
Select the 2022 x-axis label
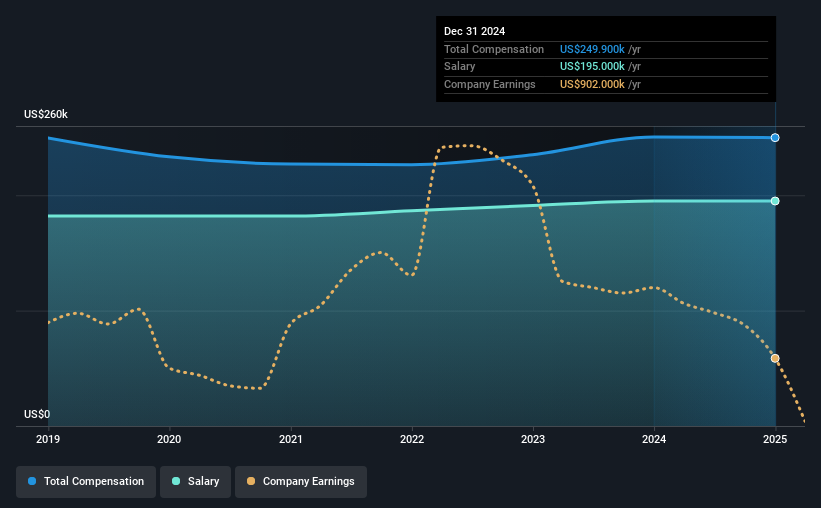pyautogui.click(x=412, y=439)
